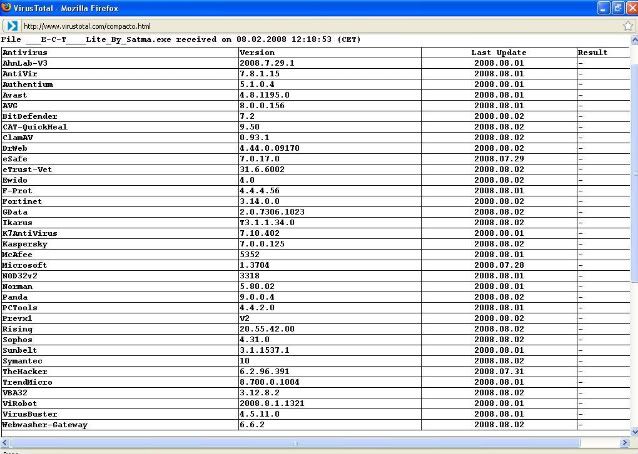Viewport: 638px width, 454px height.
Task: Select the Symantec antivirus name
Action: pos(22,361)
